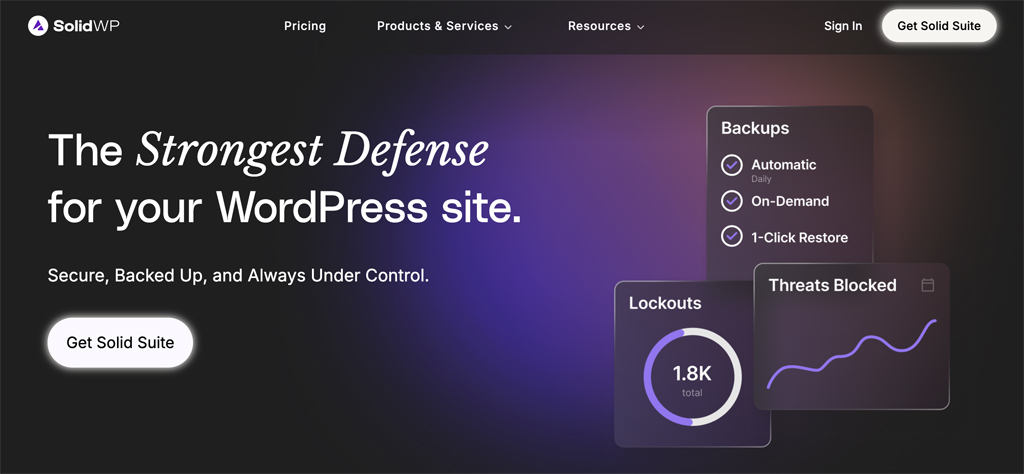Image resolution: width=1024 pixels, height=474 pixels.
Task: Click the "1.8K" value text
Action: (692, 373)
